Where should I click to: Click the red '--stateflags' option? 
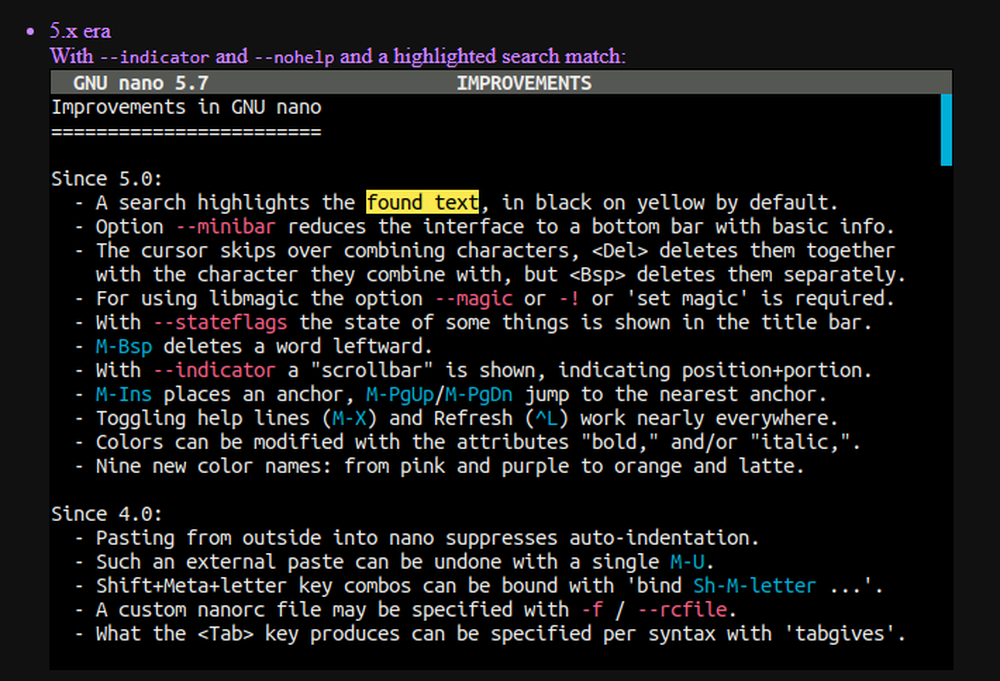coord(221,322)
